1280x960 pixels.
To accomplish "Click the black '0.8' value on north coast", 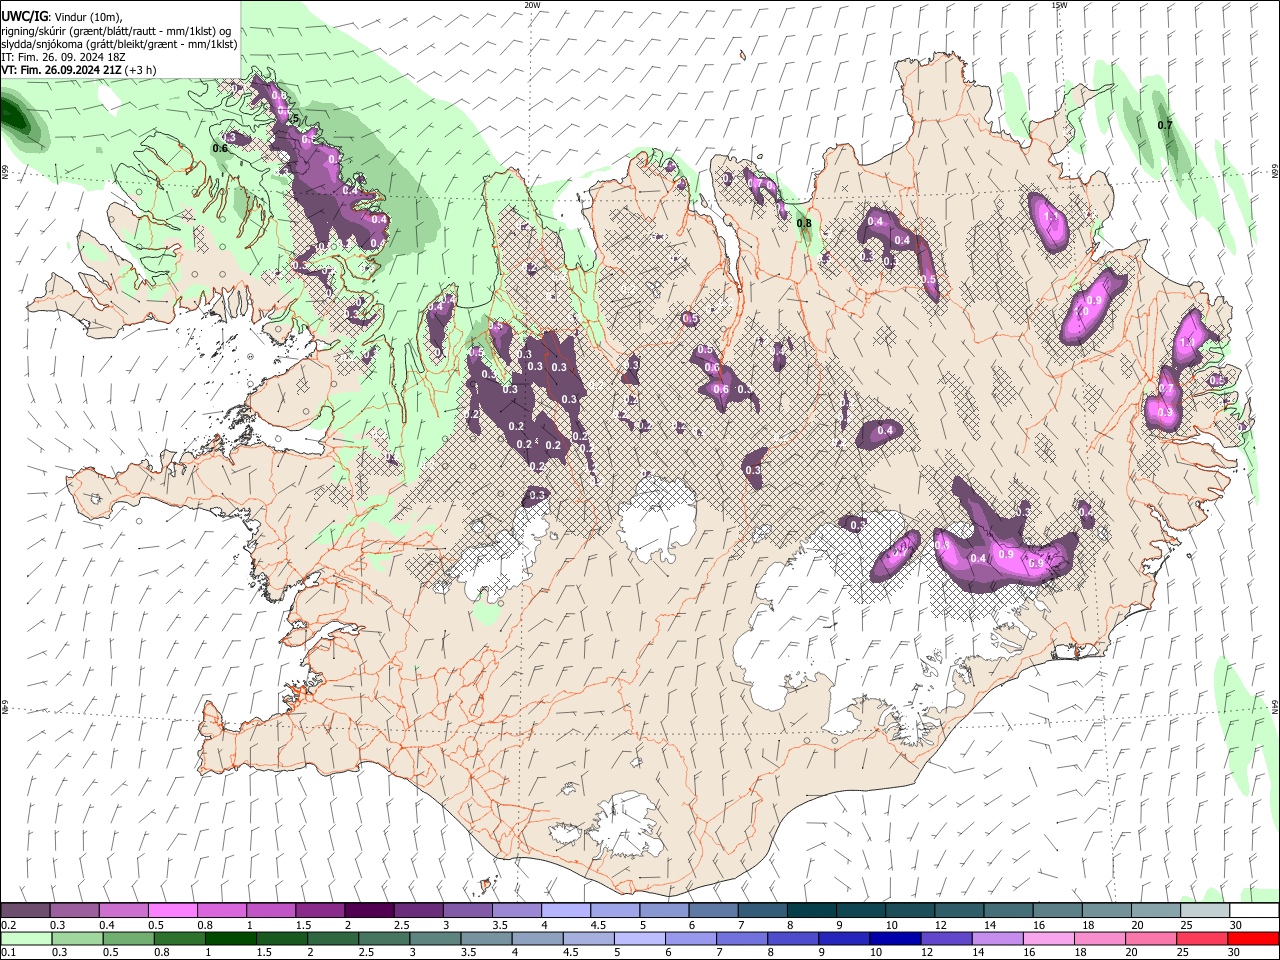I will 804,223.
